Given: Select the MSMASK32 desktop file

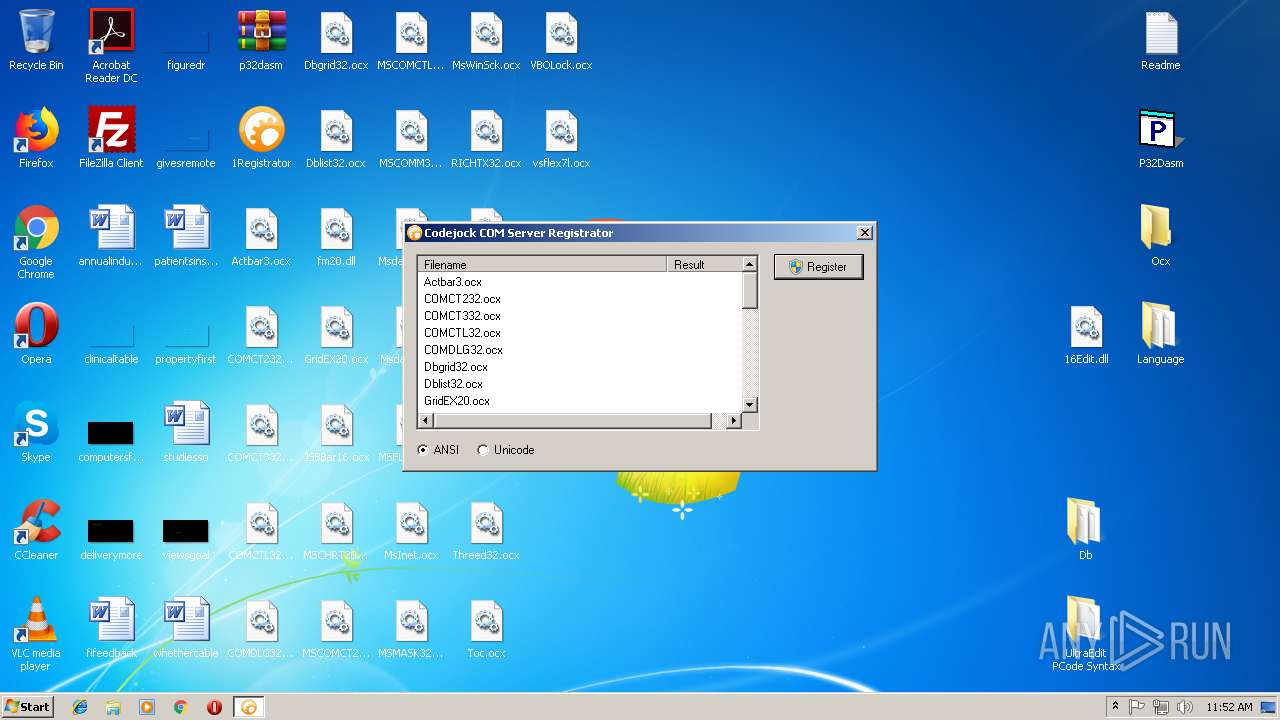Looking at the screenshot, I should (411, 629).
